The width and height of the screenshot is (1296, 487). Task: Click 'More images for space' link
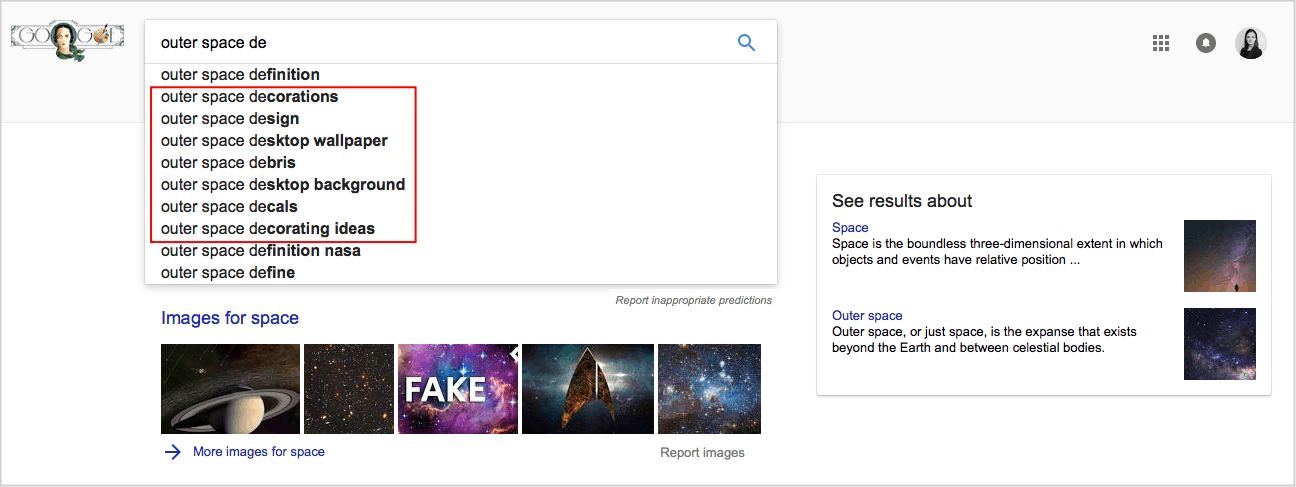point(258,452)
